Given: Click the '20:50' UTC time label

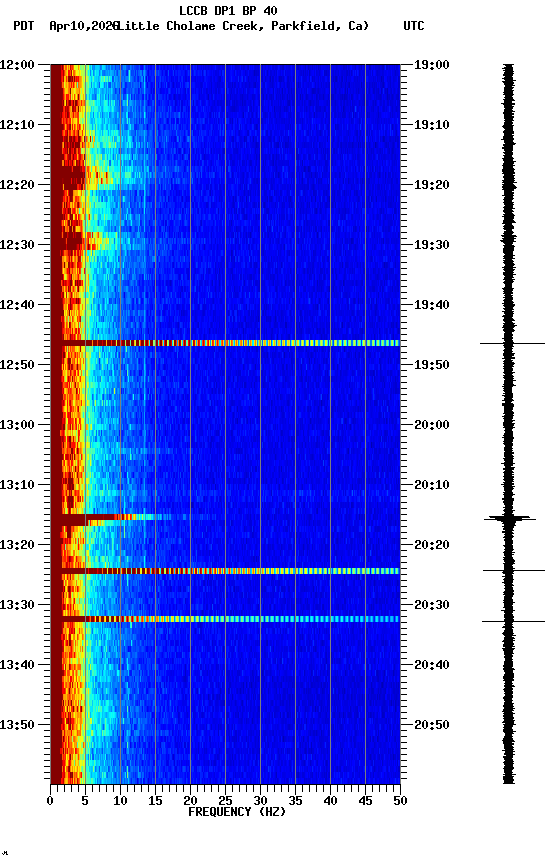Looking at the screenshot, I should (x=432, y=725).
